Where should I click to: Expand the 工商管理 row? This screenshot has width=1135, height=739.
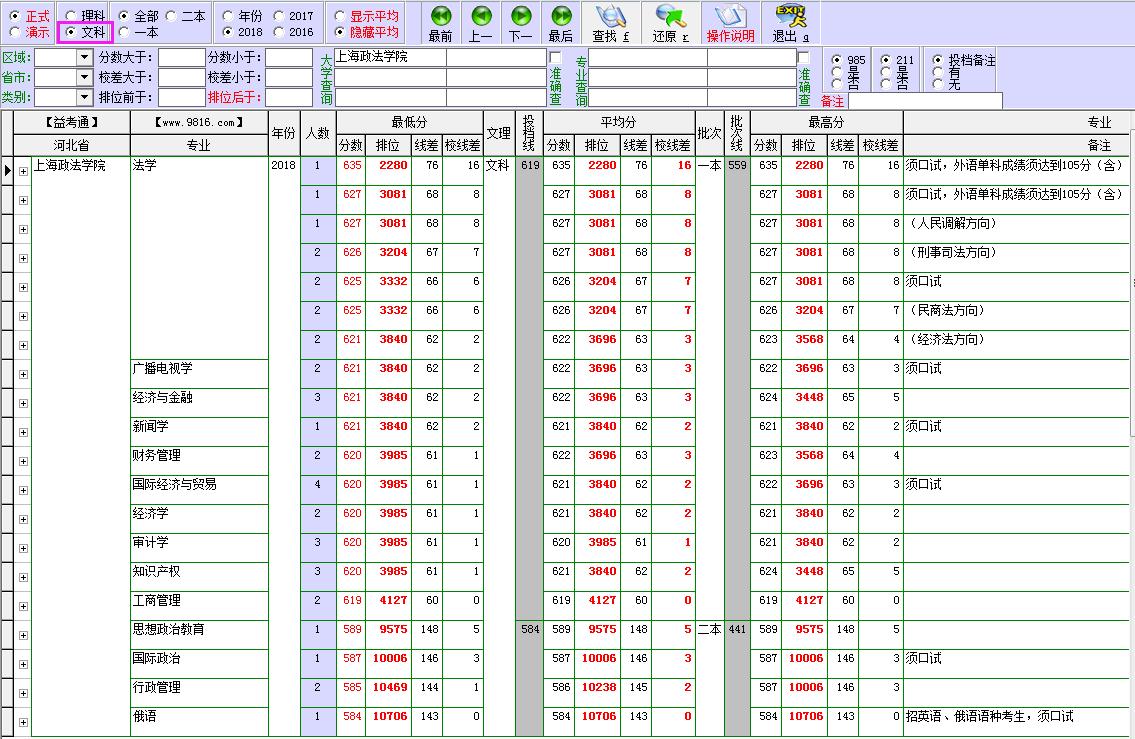[23, 606]
